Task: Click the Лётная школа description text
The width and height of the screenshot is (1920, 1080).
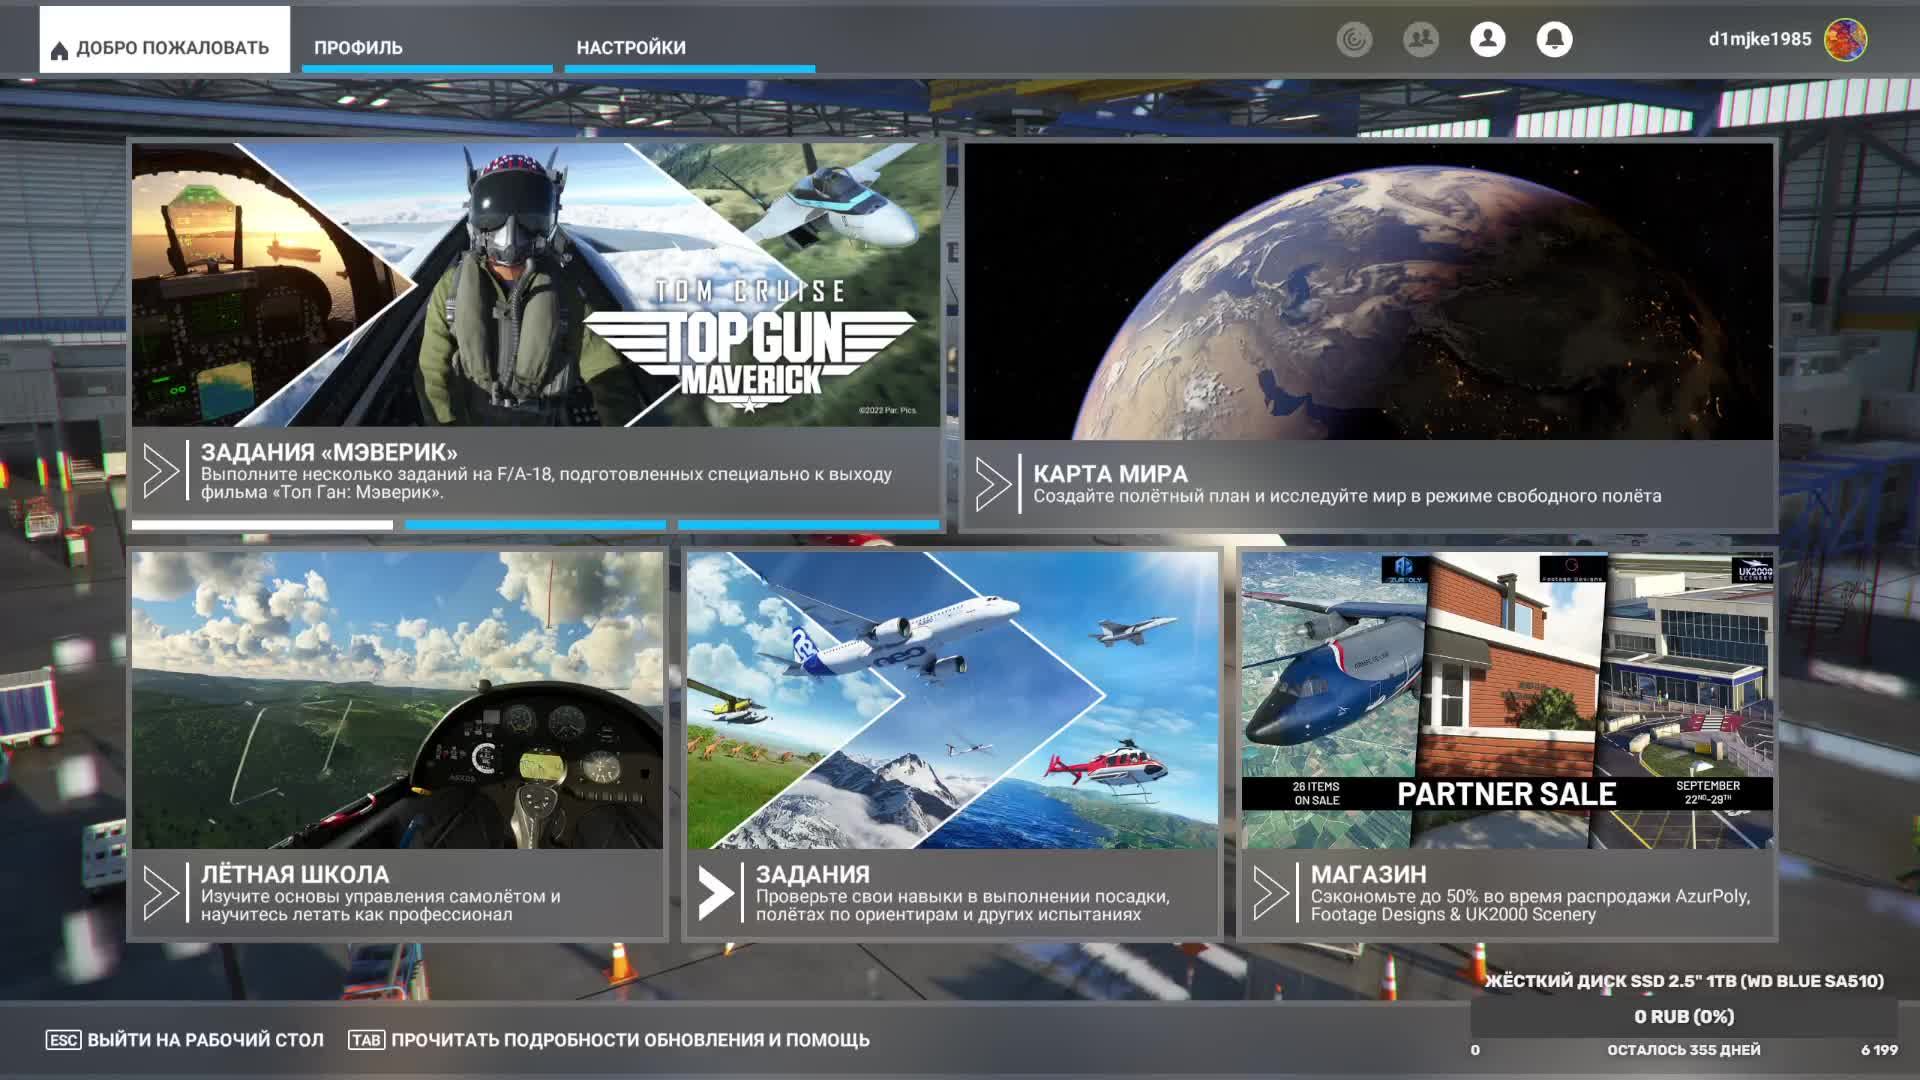Action: pos(380,905)
